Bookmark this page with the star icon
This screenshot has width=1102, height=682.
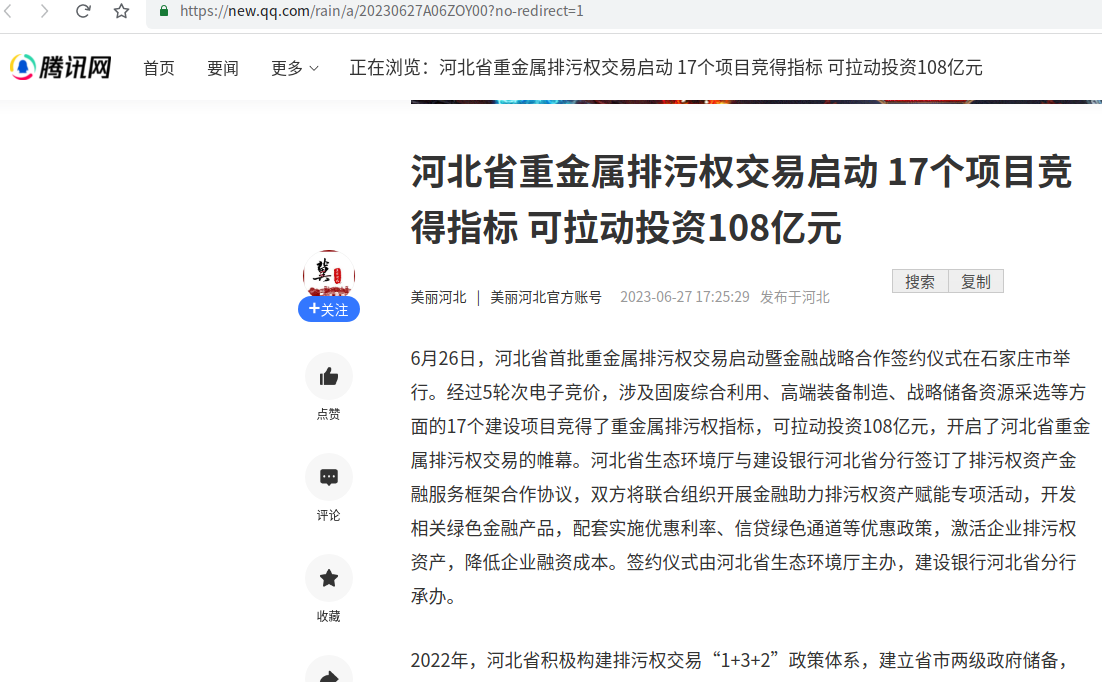click(x=122, y=11)
